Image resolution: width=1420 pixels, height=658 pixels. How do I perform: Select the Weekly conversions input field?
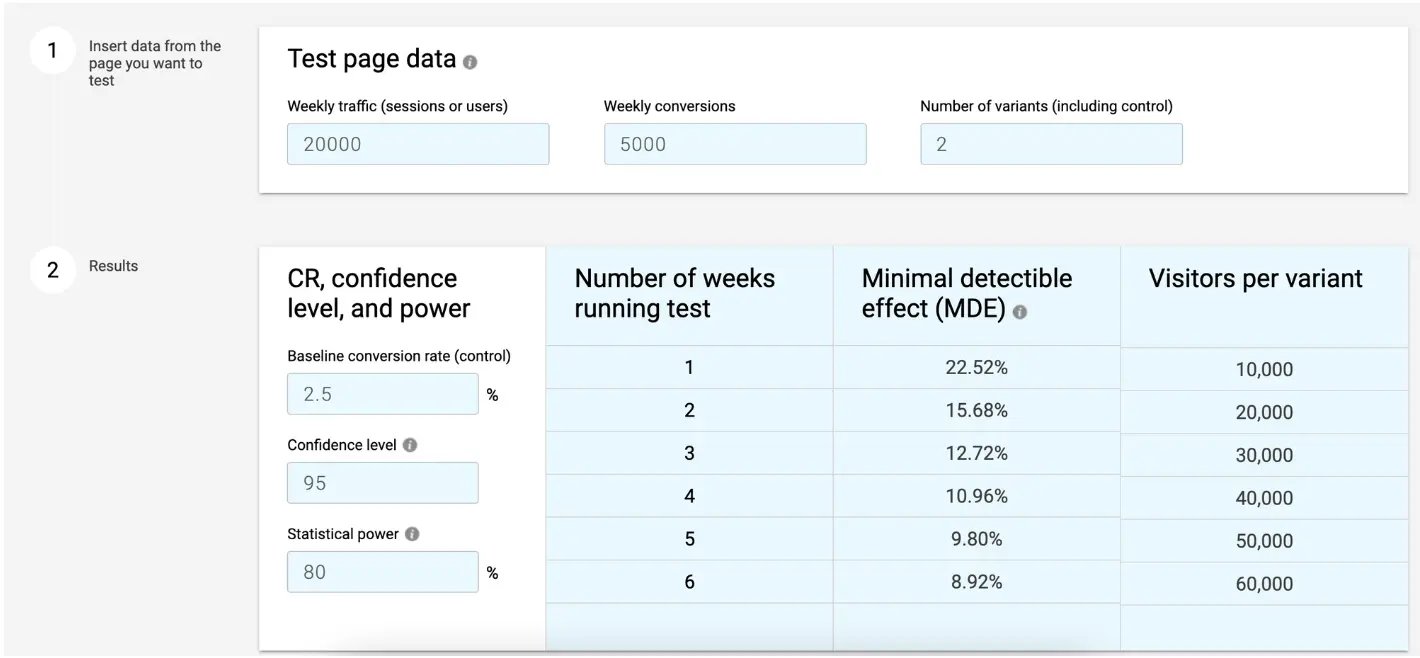(735, 144)
